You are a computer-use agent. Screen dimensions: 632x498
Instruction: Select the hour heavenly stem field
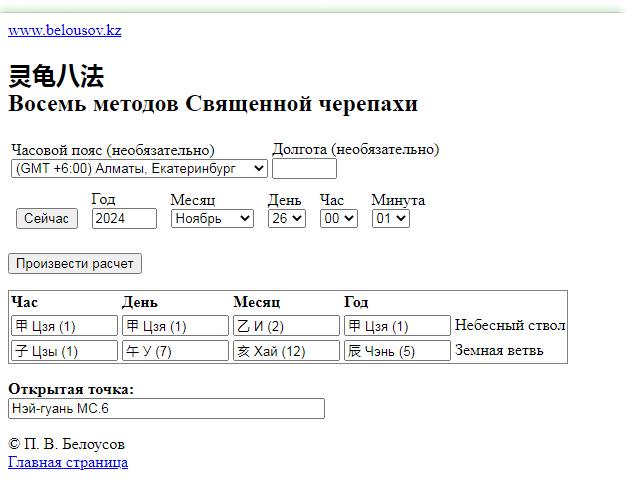point(64,326)
